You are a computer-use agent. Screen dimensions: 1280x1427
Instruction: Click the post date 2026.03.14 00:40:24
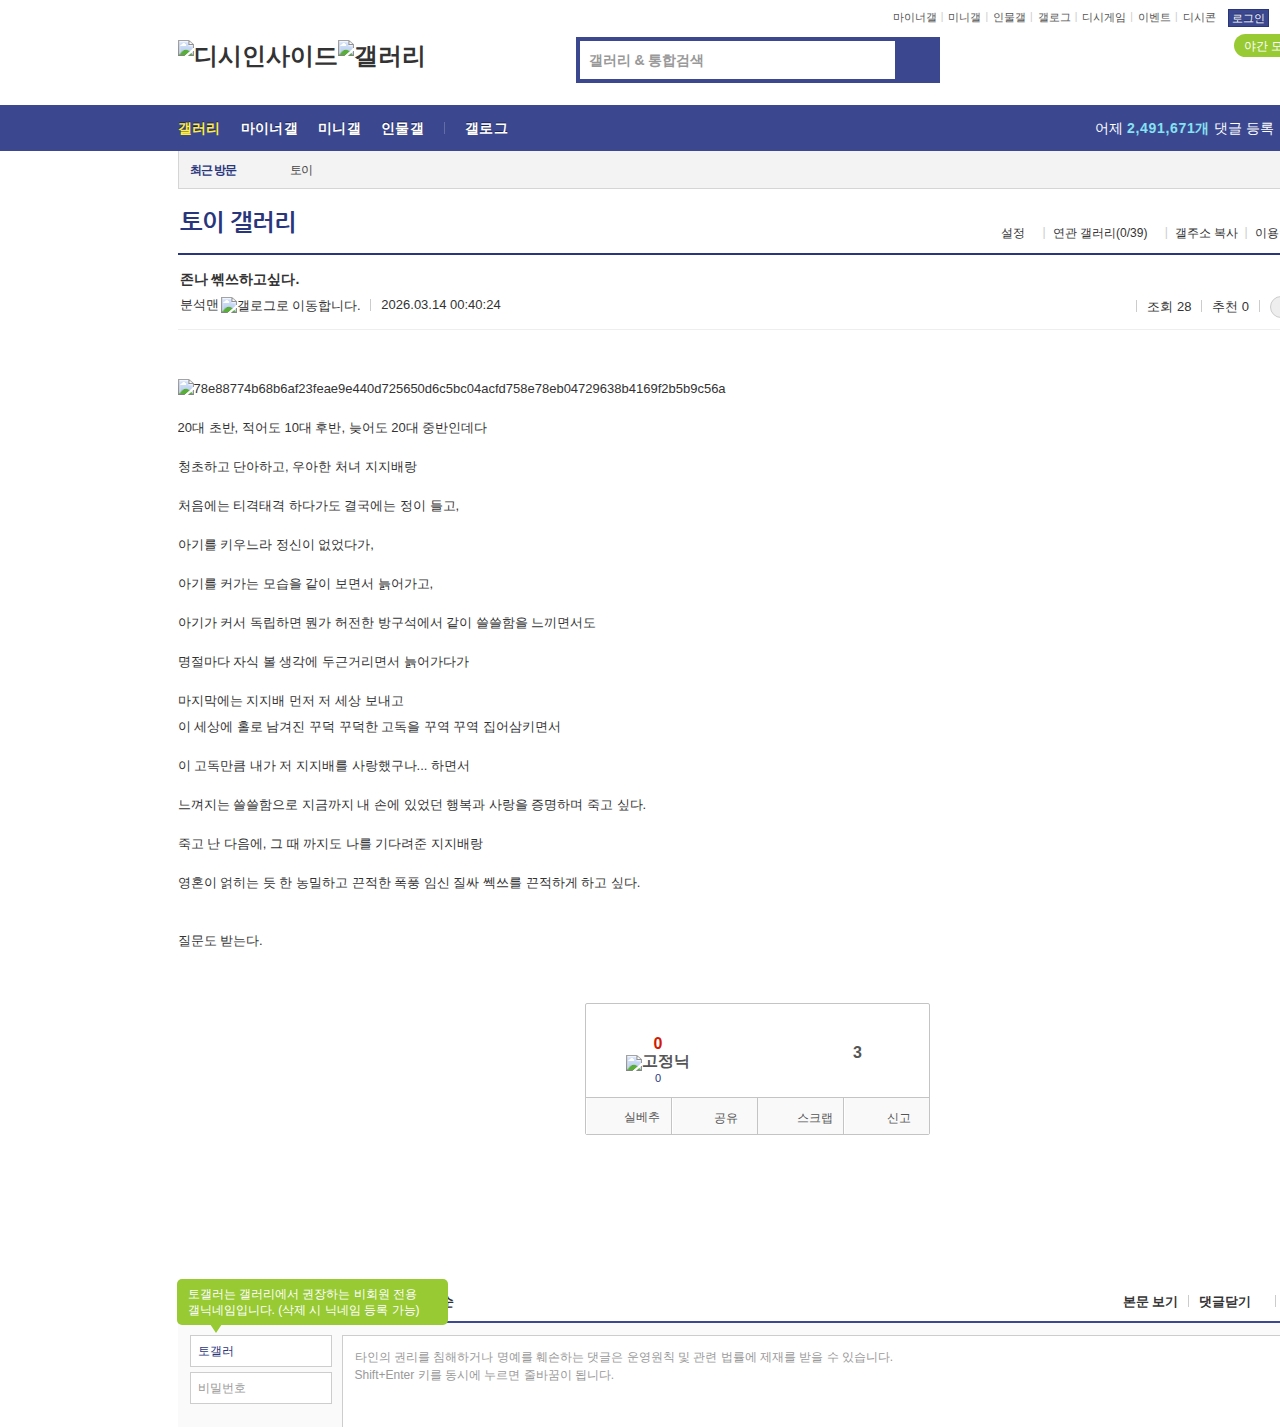click(x=441, y=305)
